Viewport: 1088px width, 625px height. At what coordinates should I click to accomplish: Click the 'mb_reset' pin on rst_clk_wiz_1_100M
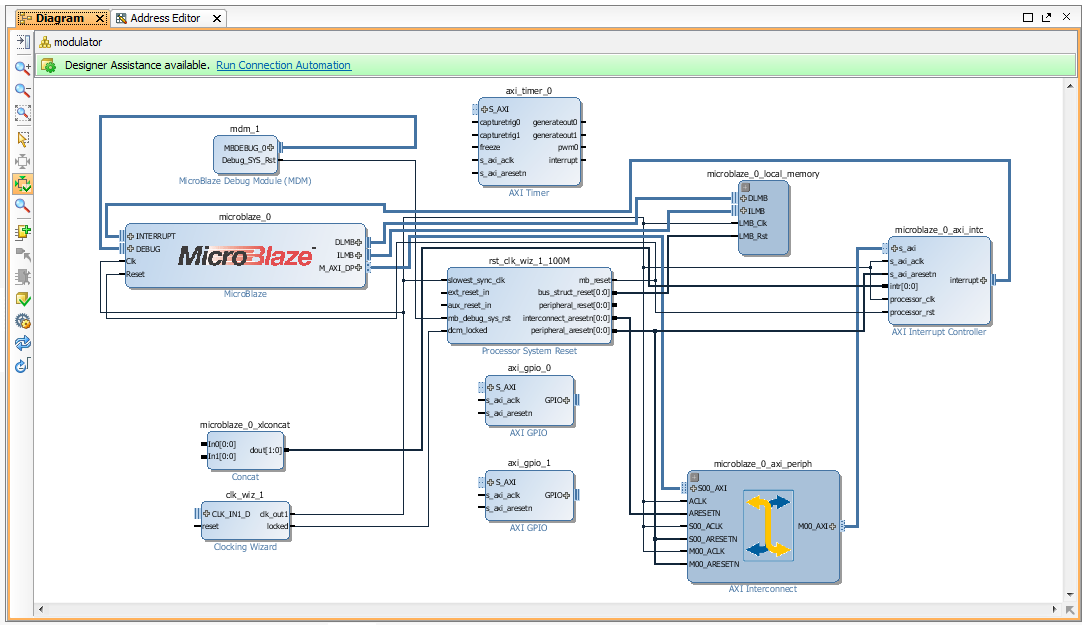click(x=595, y=280)
